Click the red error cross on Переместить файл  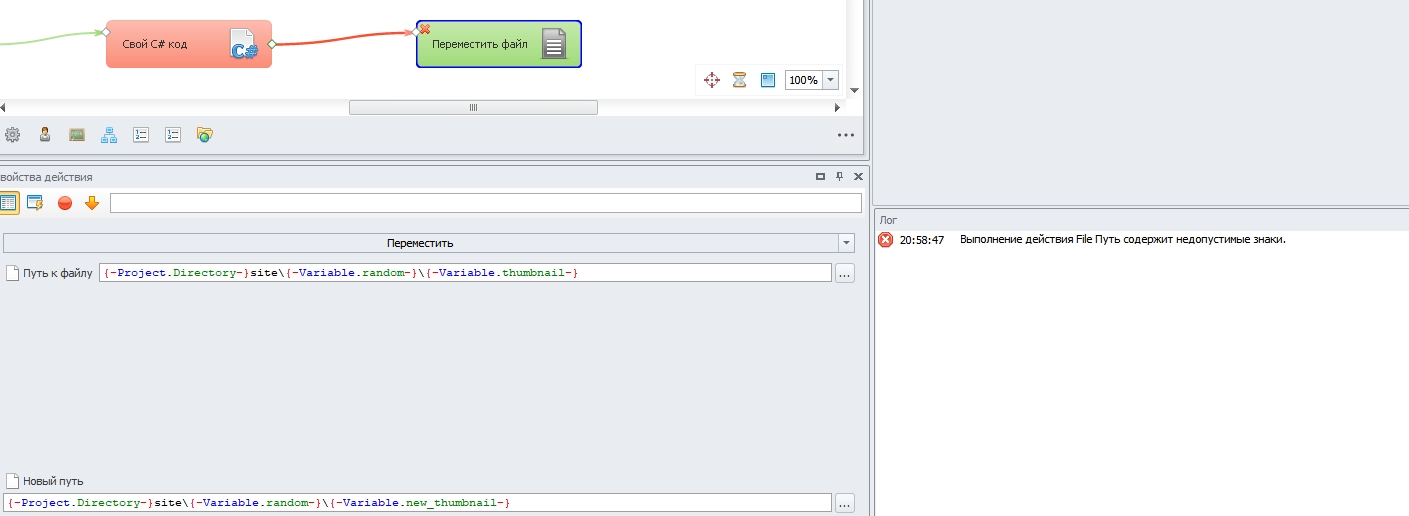(x=424, y=29)
